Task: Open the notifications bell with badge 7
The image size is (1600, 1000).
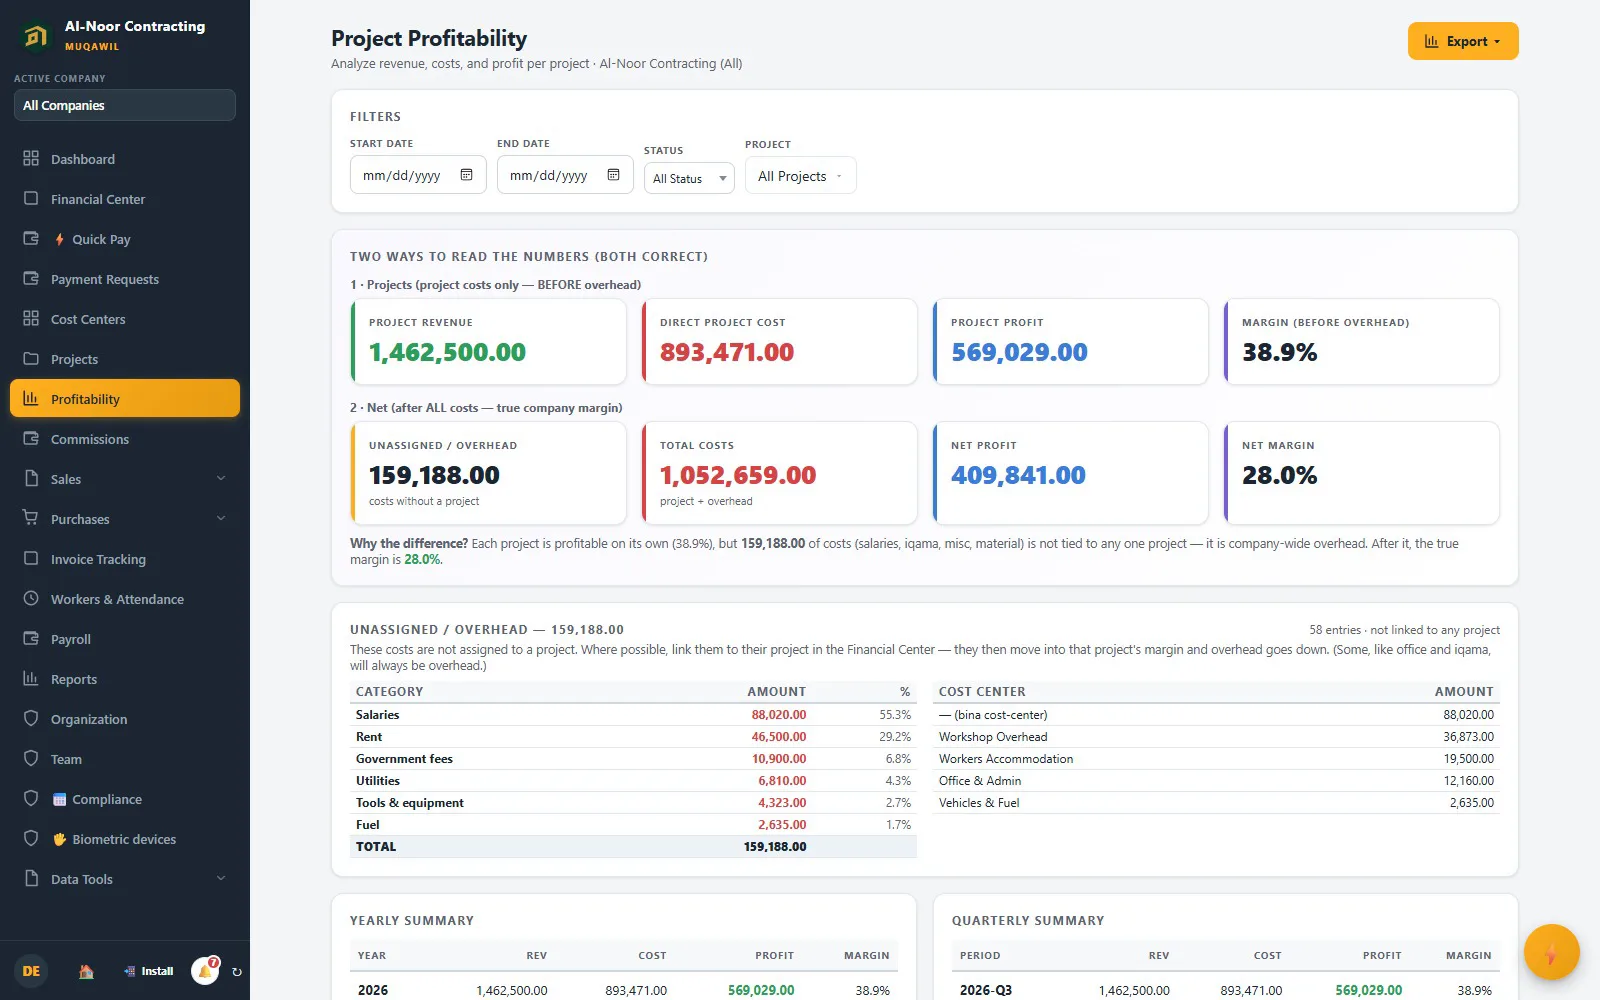Action: [206, 970]
